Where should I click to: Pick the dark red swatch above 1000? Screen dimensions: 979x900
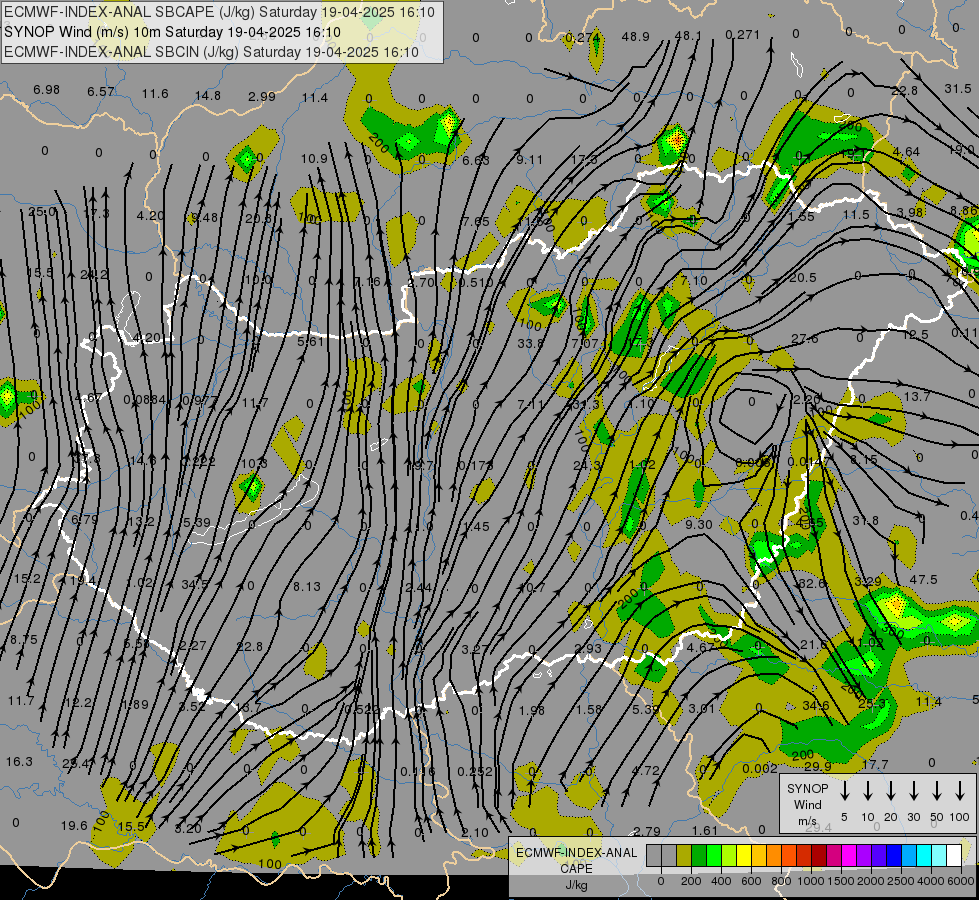(x=819, y=856)
